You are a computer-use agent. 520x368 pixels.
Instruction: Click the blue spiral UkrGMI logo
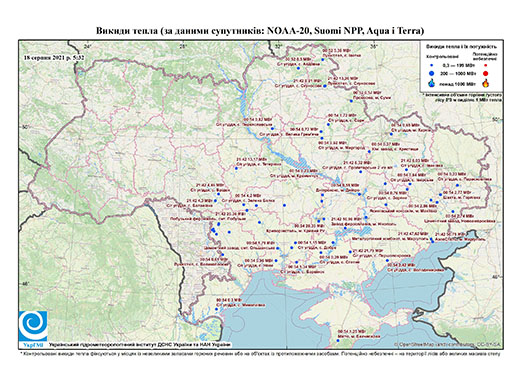tap(33, 326)
